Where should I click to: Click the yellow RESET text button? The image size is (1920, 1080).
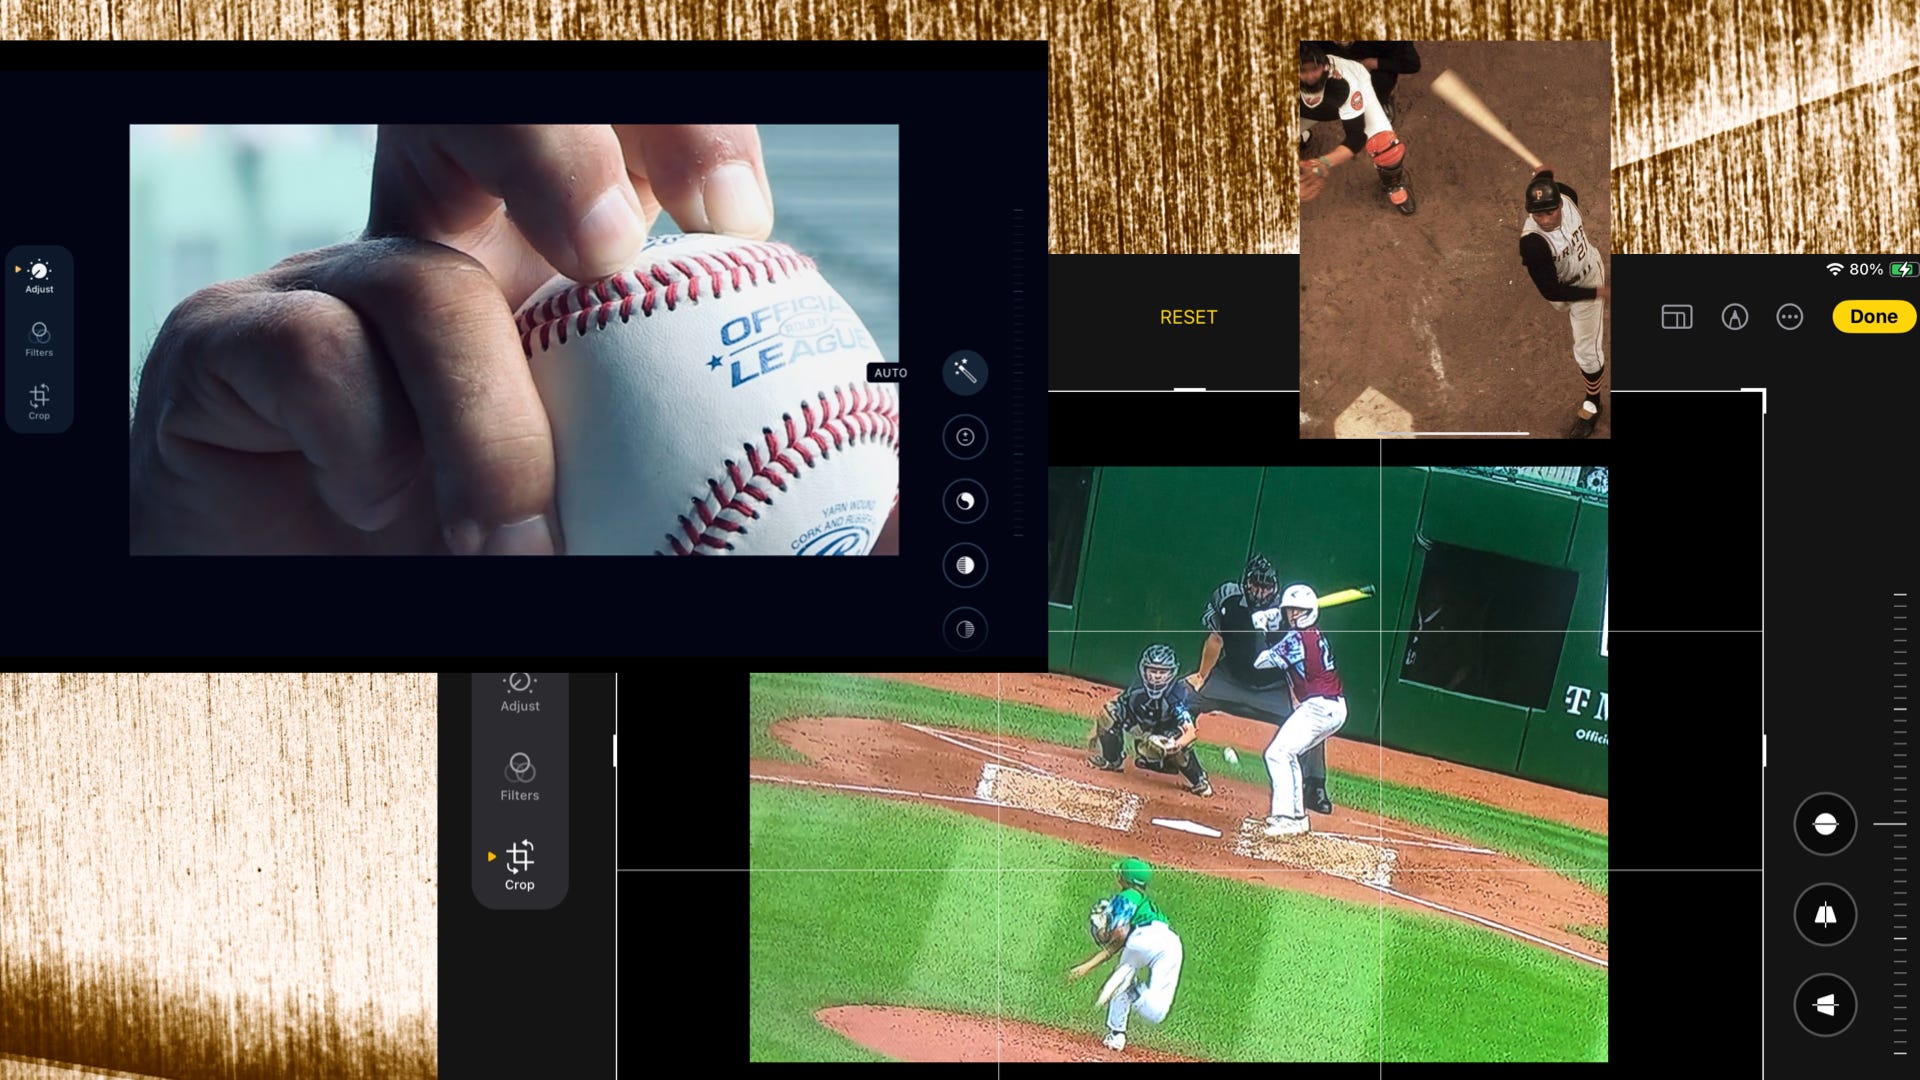coord(1188,317)
